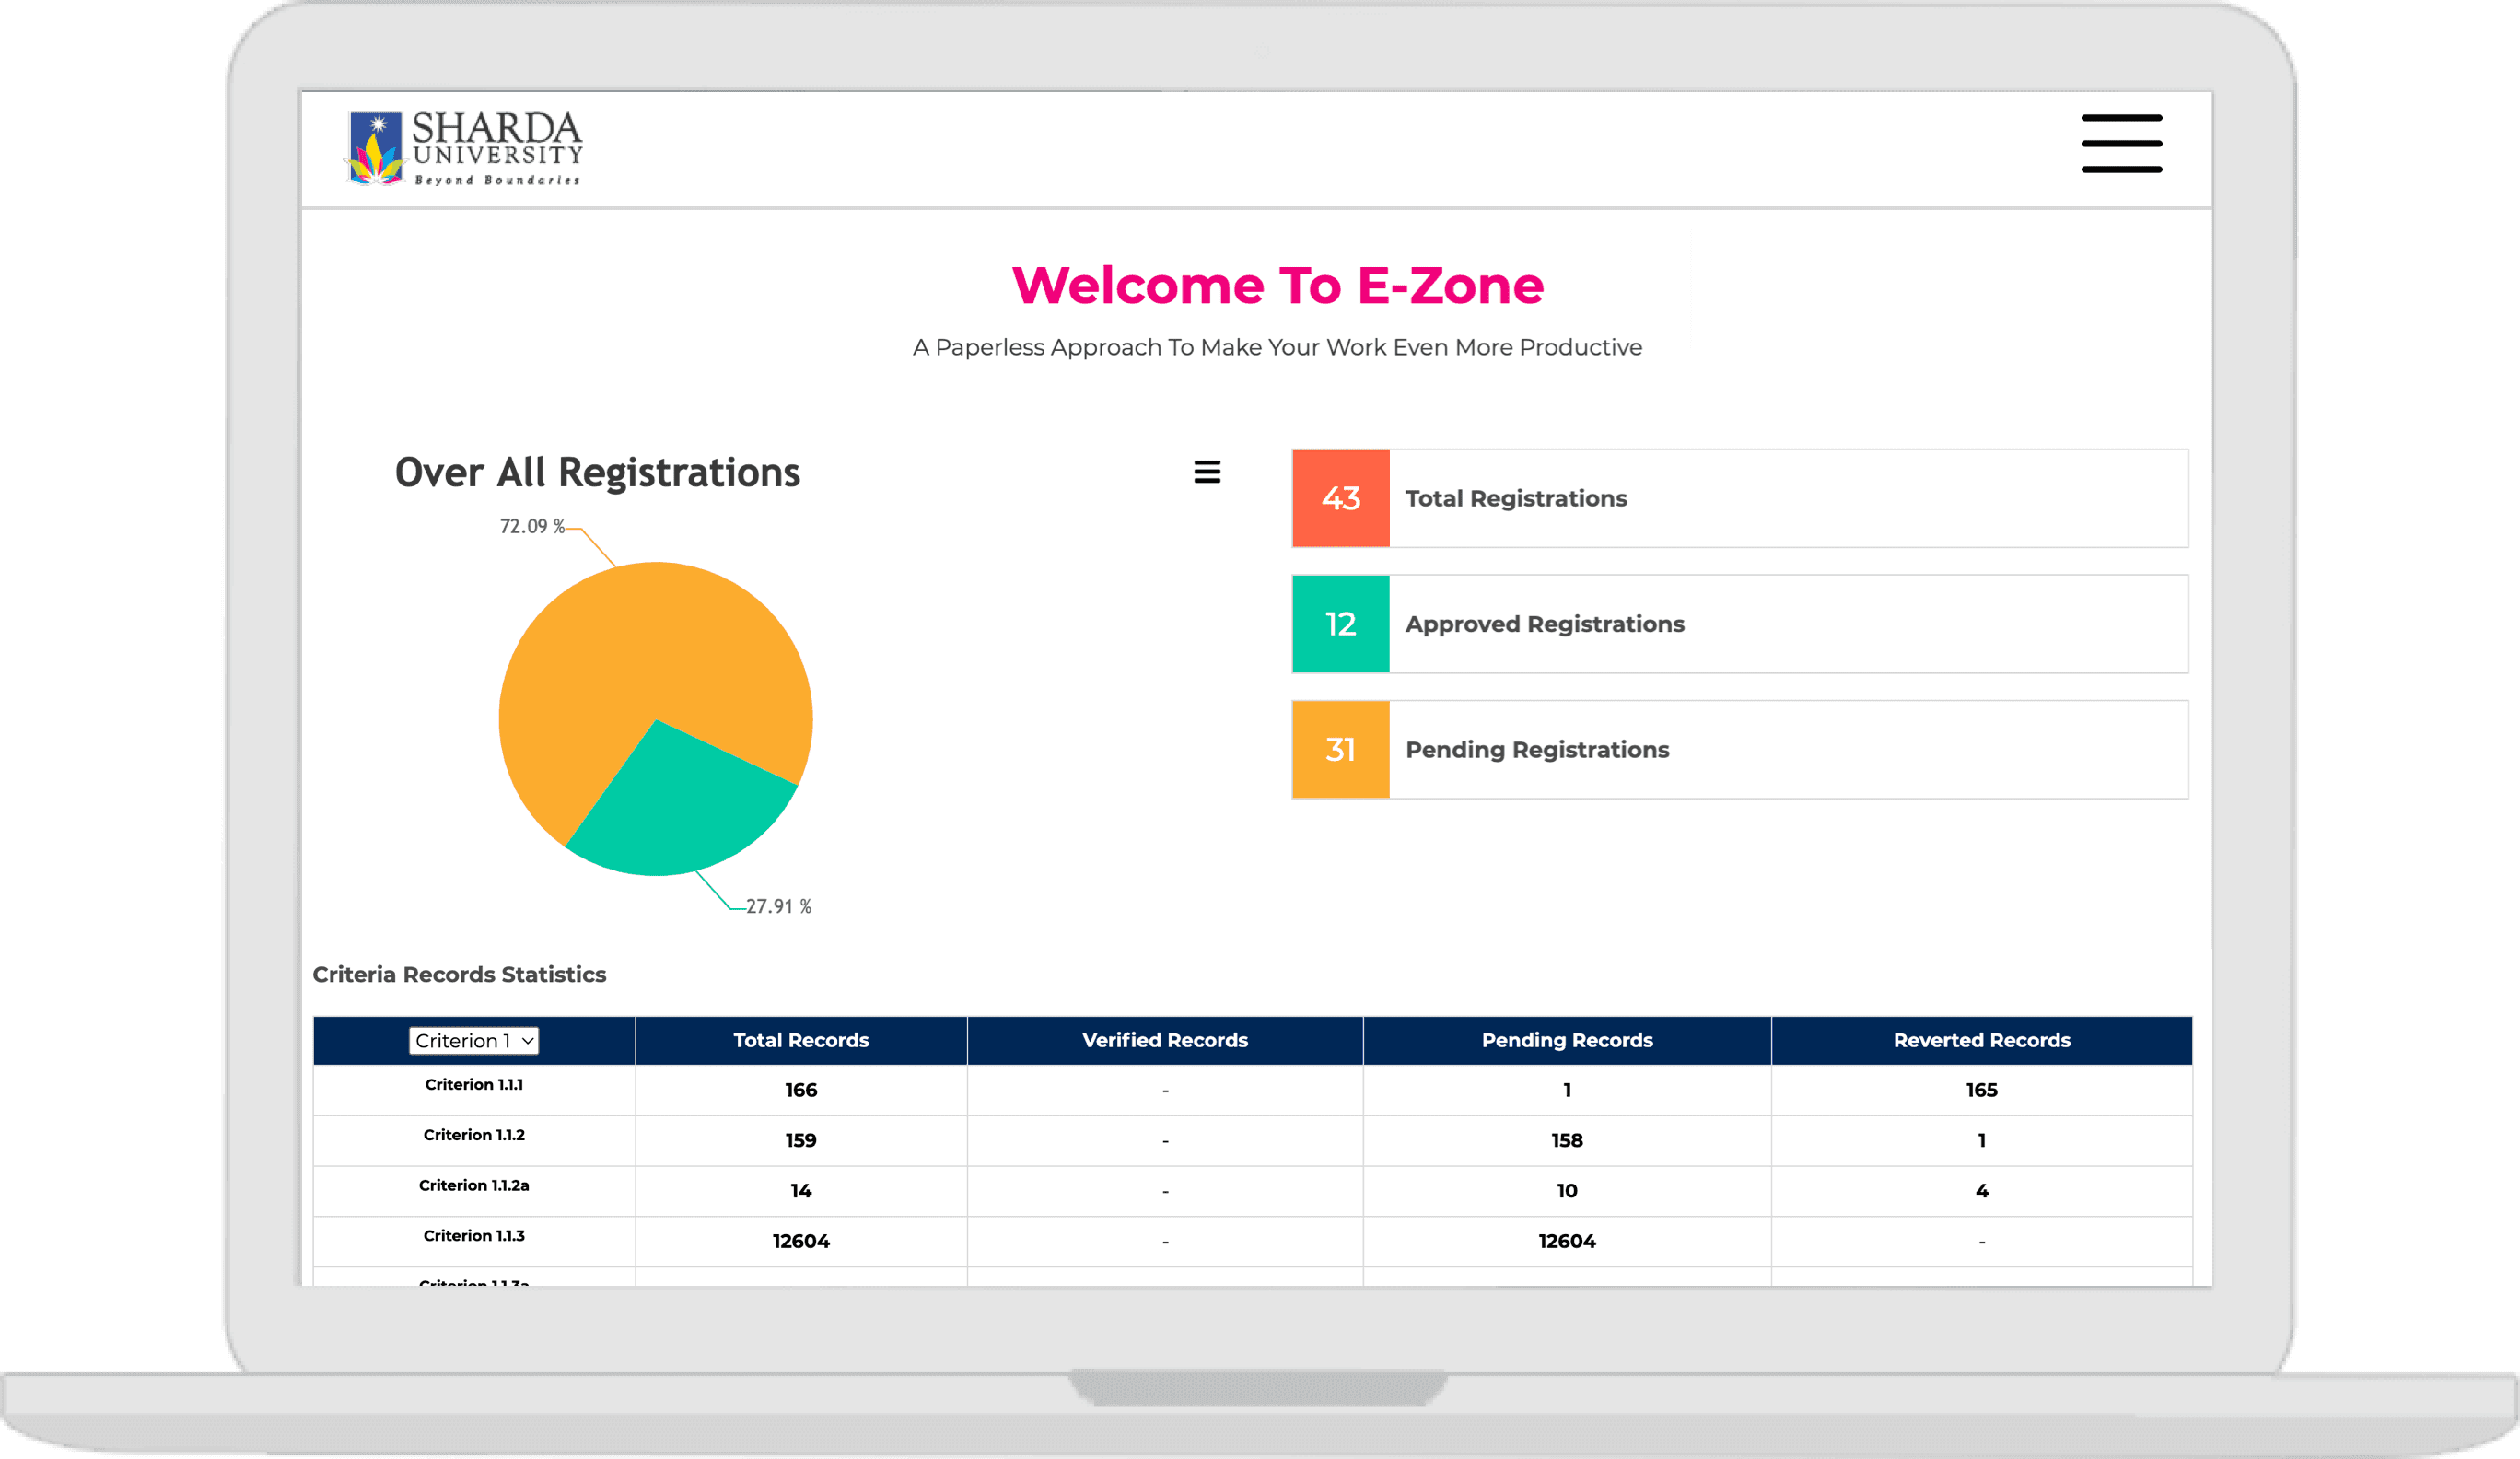
Task: Open the pie chart options menu icon
Action: (x=1208, y=471)
